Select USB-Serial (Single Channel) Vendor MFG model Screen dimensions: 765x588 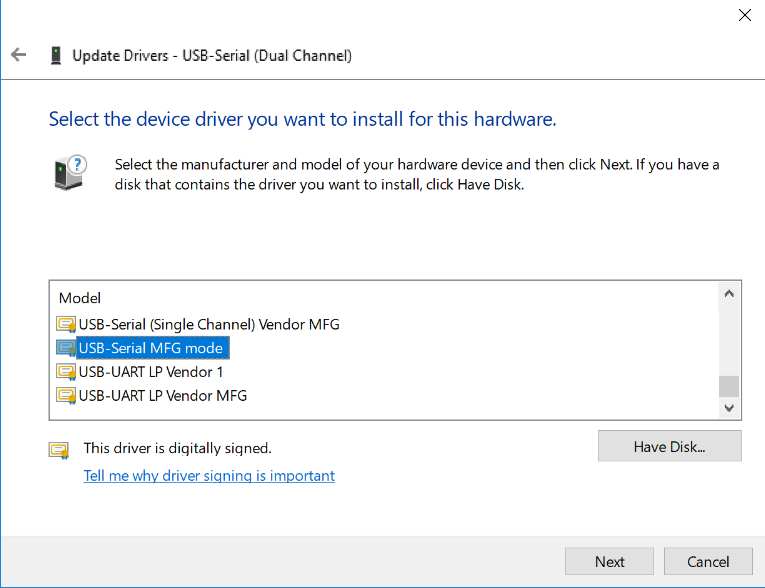pos(209,324)
